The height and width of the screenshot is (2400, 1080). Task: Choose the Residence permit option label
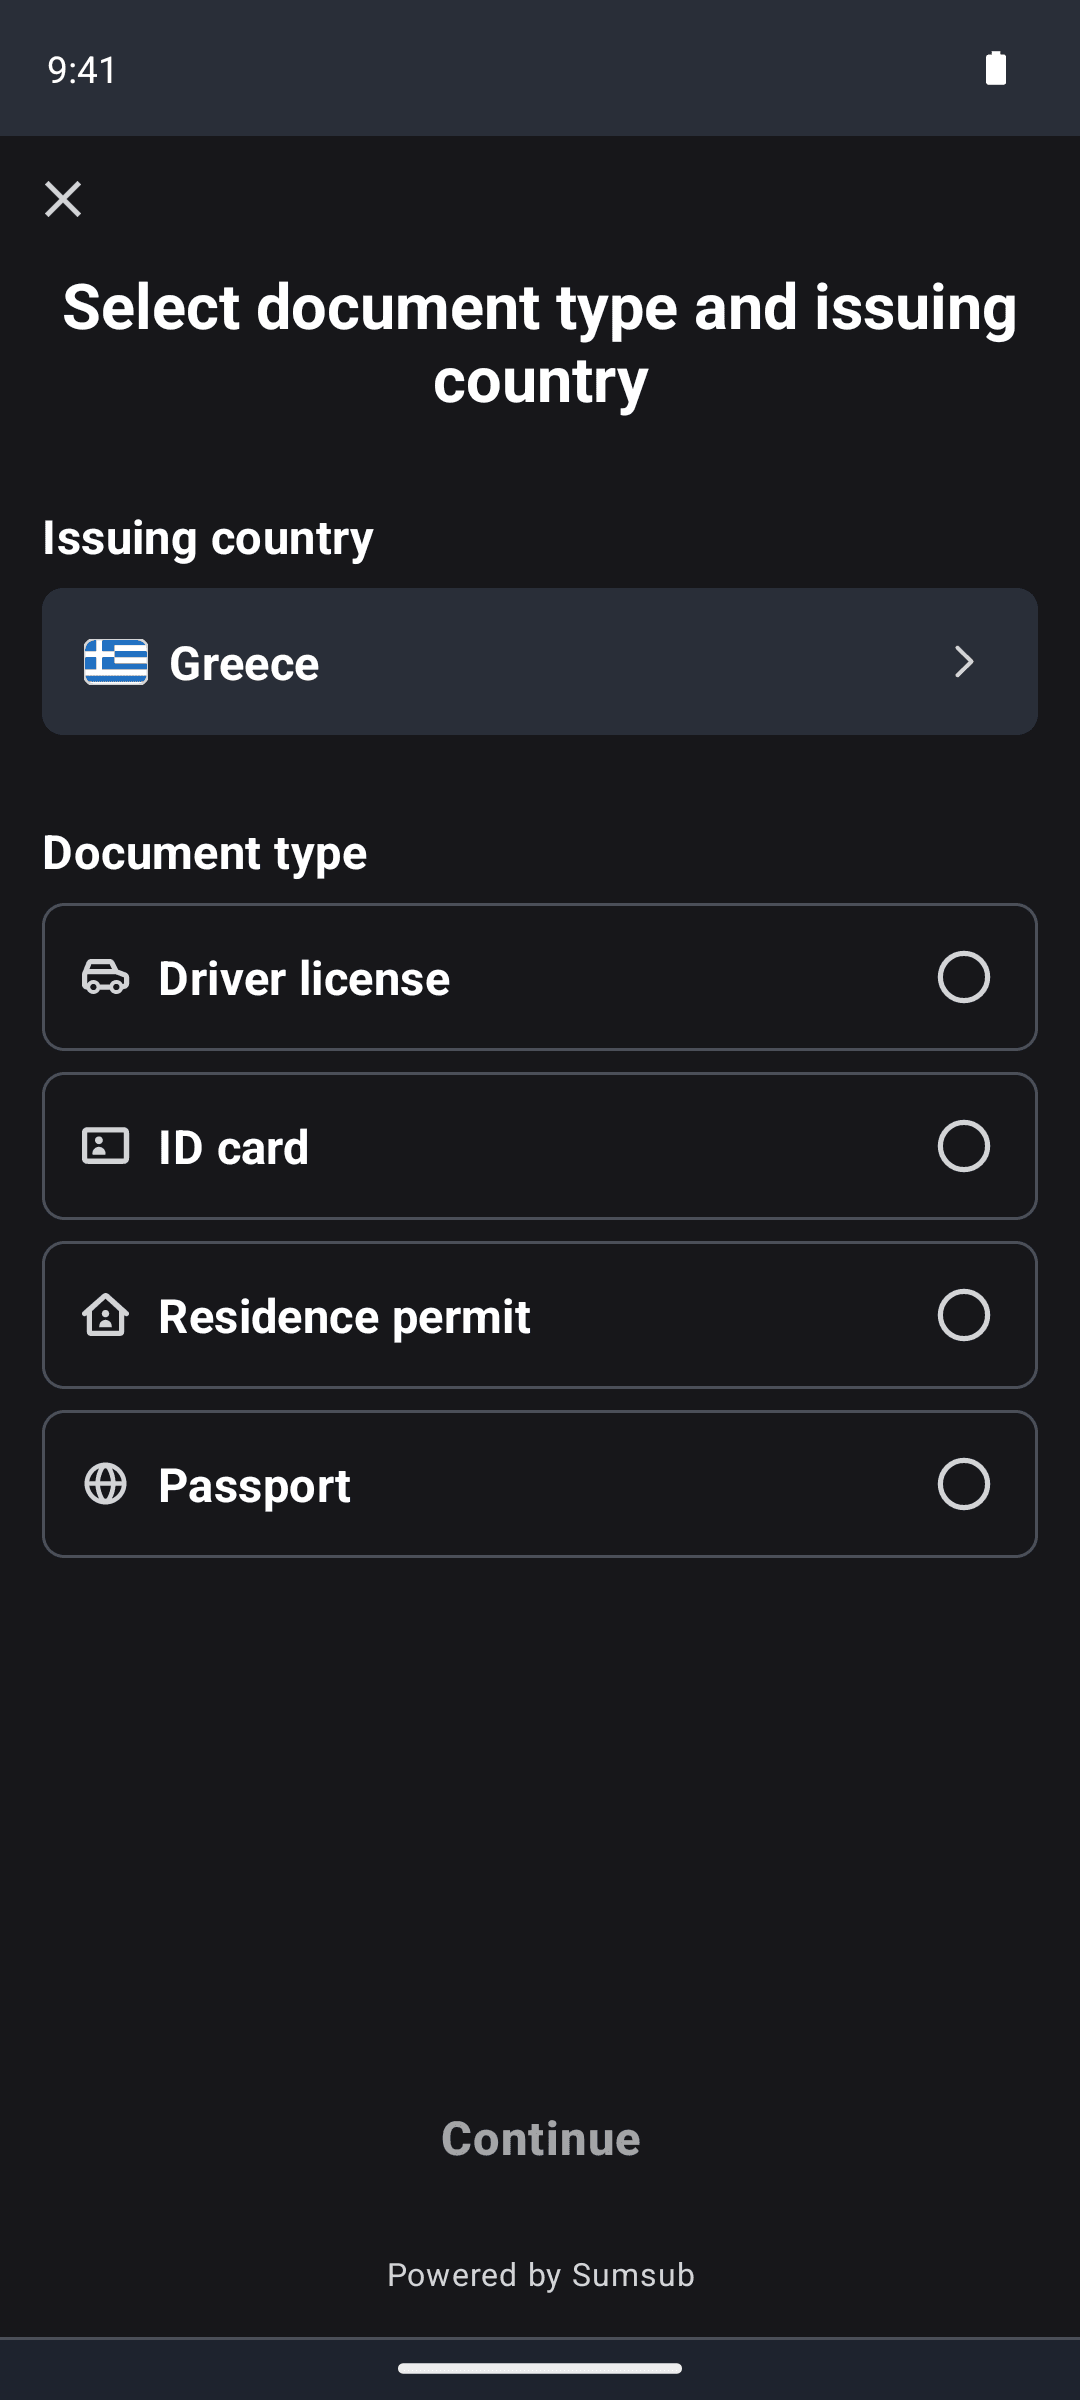[345, 1316]
